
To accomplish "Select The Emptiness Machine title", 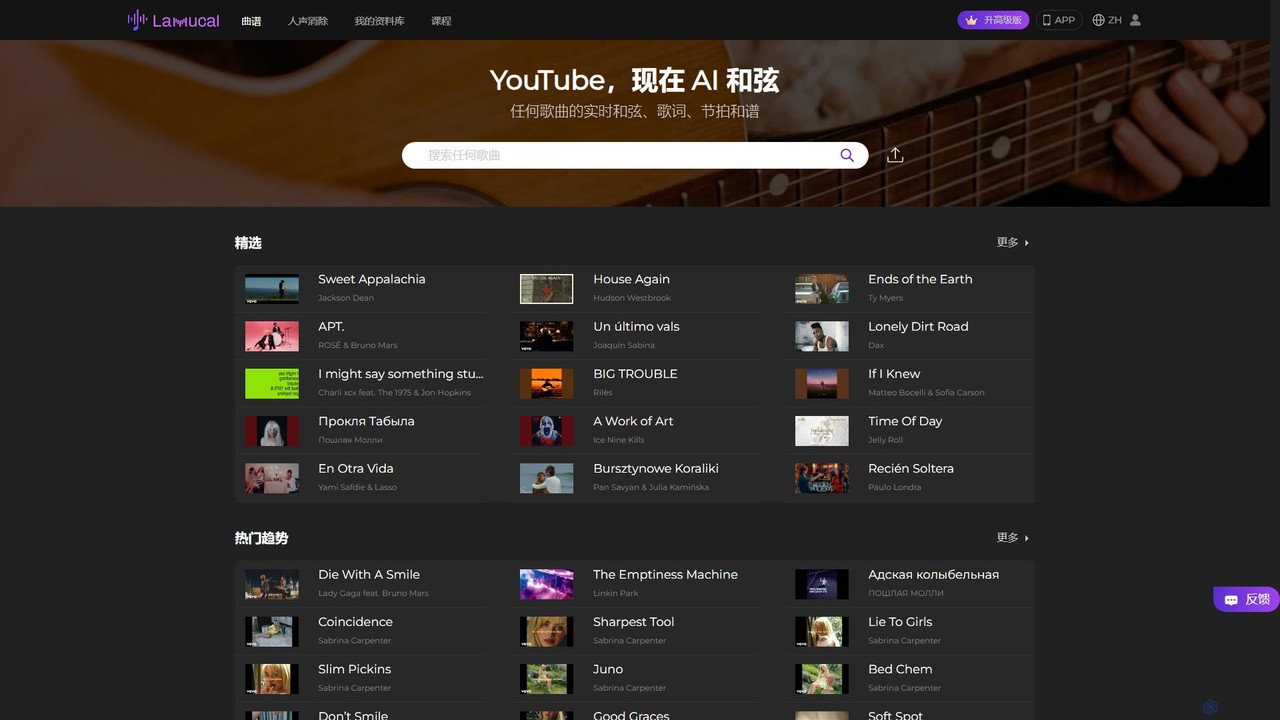I will [x=665, y=574].
